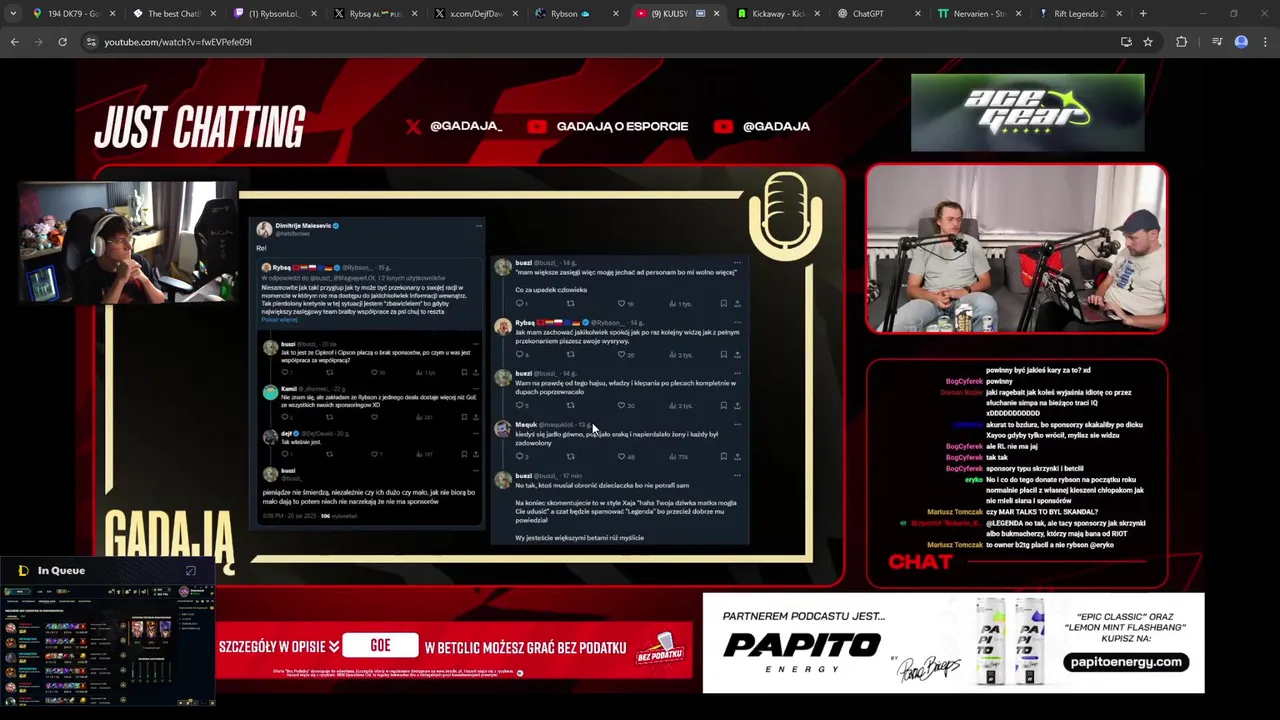Open the browser profile avatar
Image resolution: width=1280 pixels, height=720 pixels.
click(1241, 42)
